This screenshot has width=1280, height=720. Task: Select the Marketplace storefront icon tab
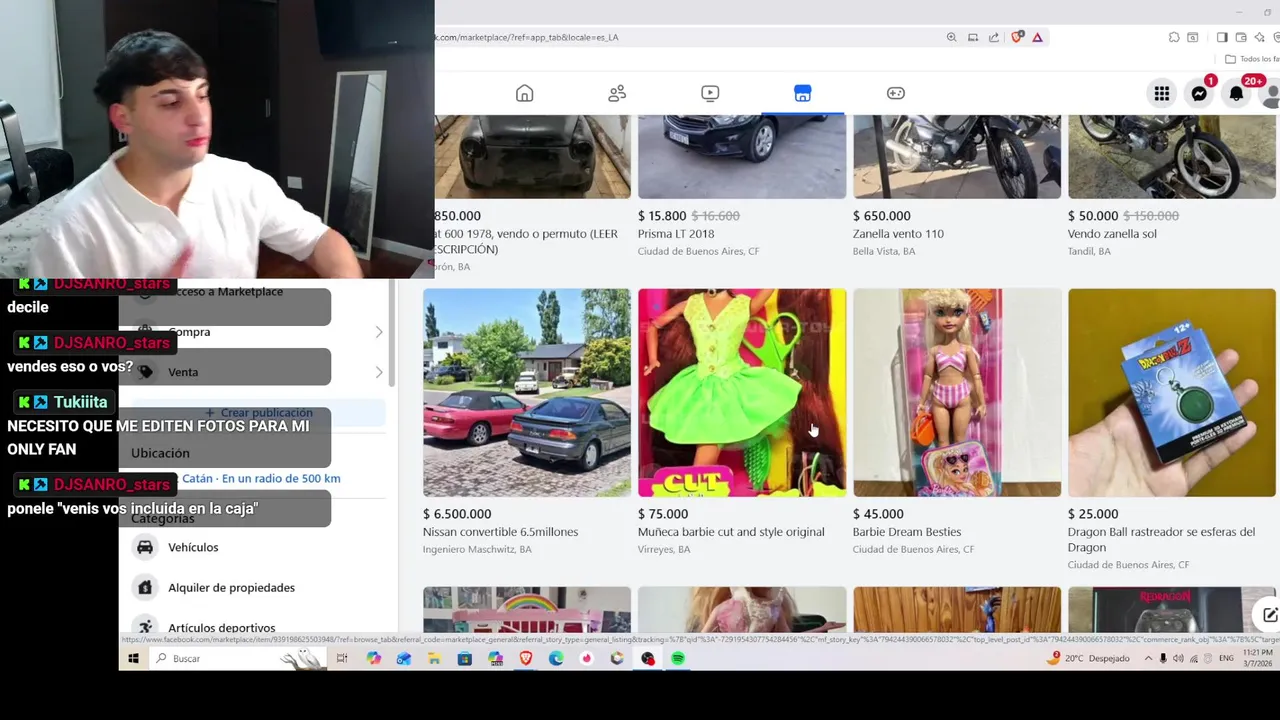(x=802, y=93)
